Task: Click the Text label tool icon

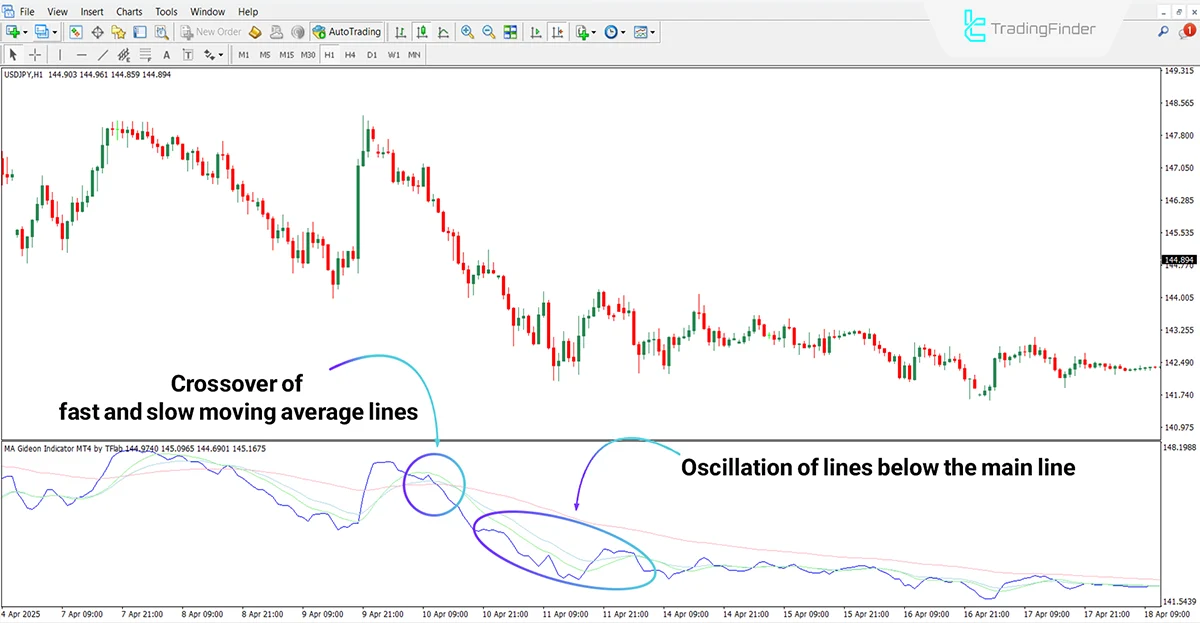Action: point(187,55)
